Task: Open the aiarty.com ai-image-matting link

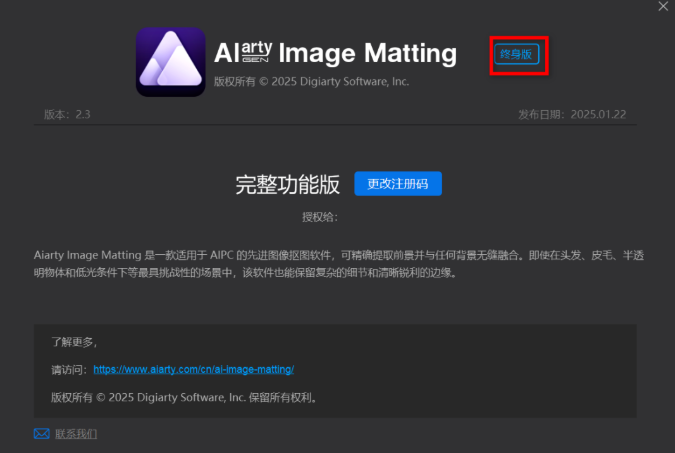Action: [x=194, y=369]
